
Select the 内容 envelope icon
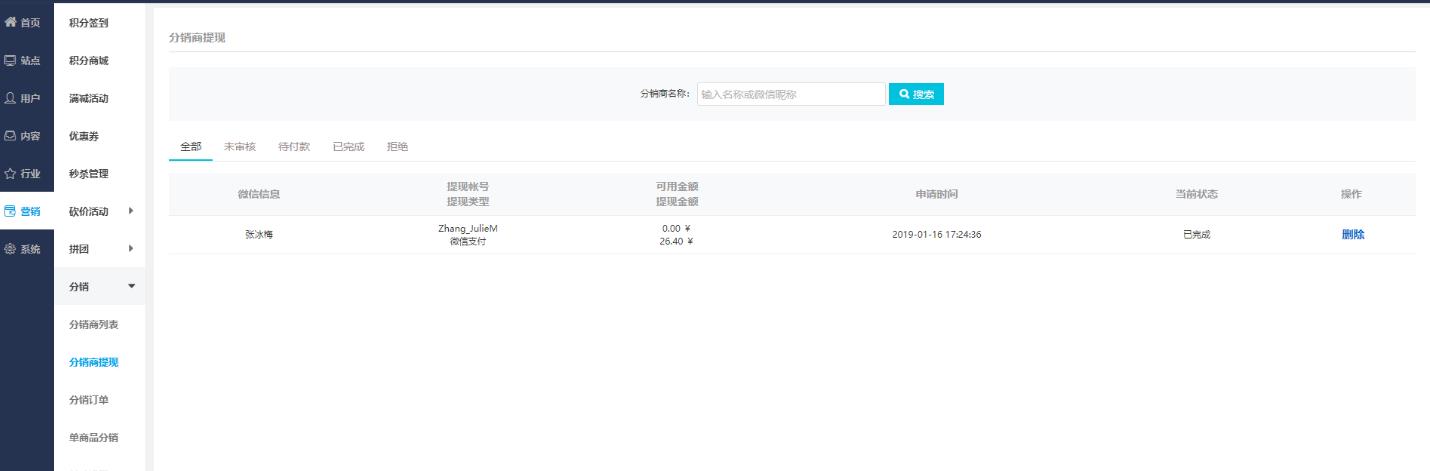click(11, 136)
